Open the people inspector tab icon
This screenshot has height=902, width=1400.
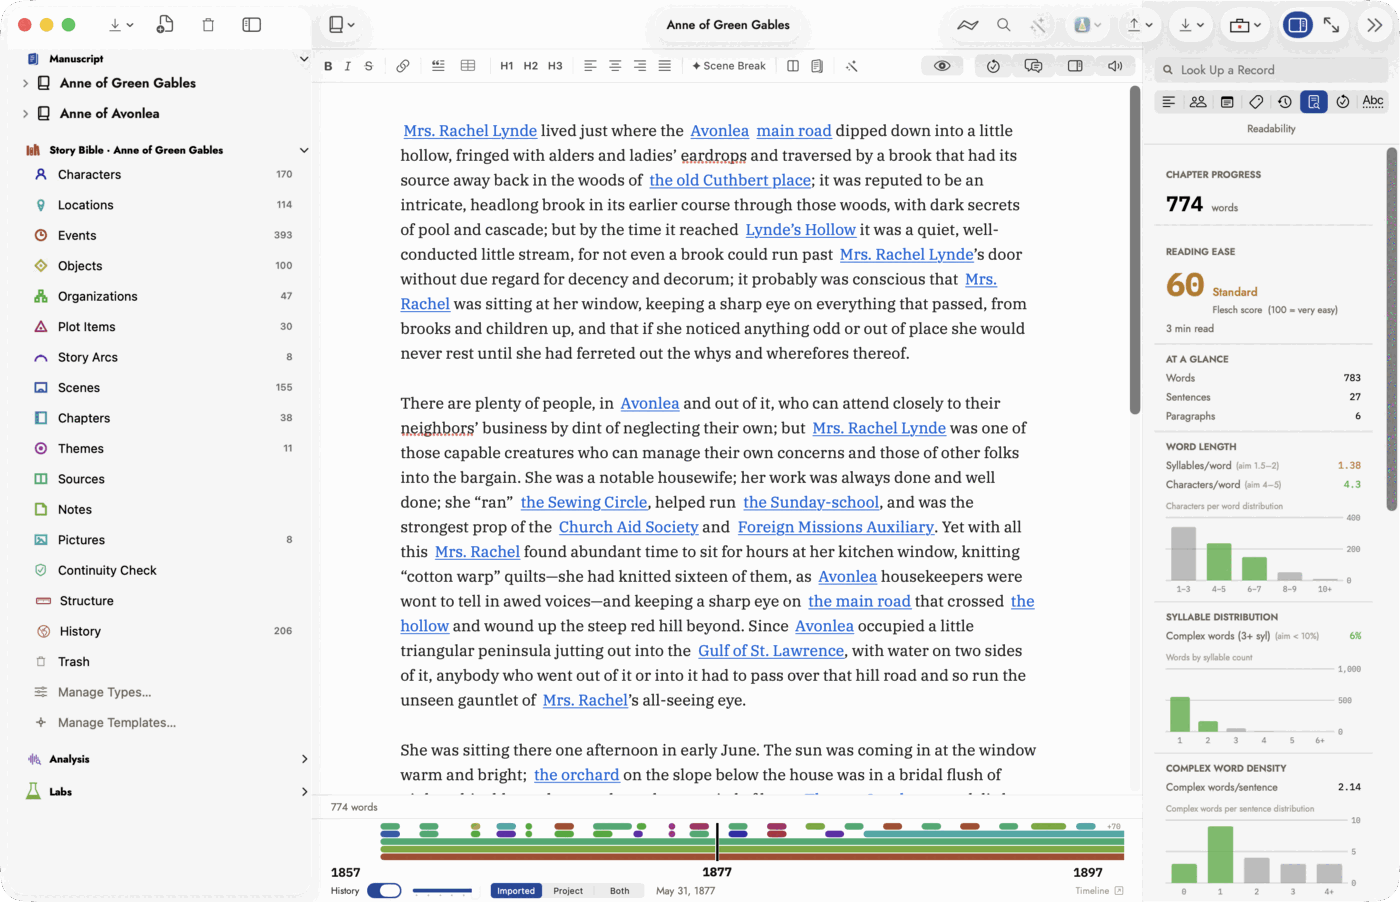click(1198, 102)
